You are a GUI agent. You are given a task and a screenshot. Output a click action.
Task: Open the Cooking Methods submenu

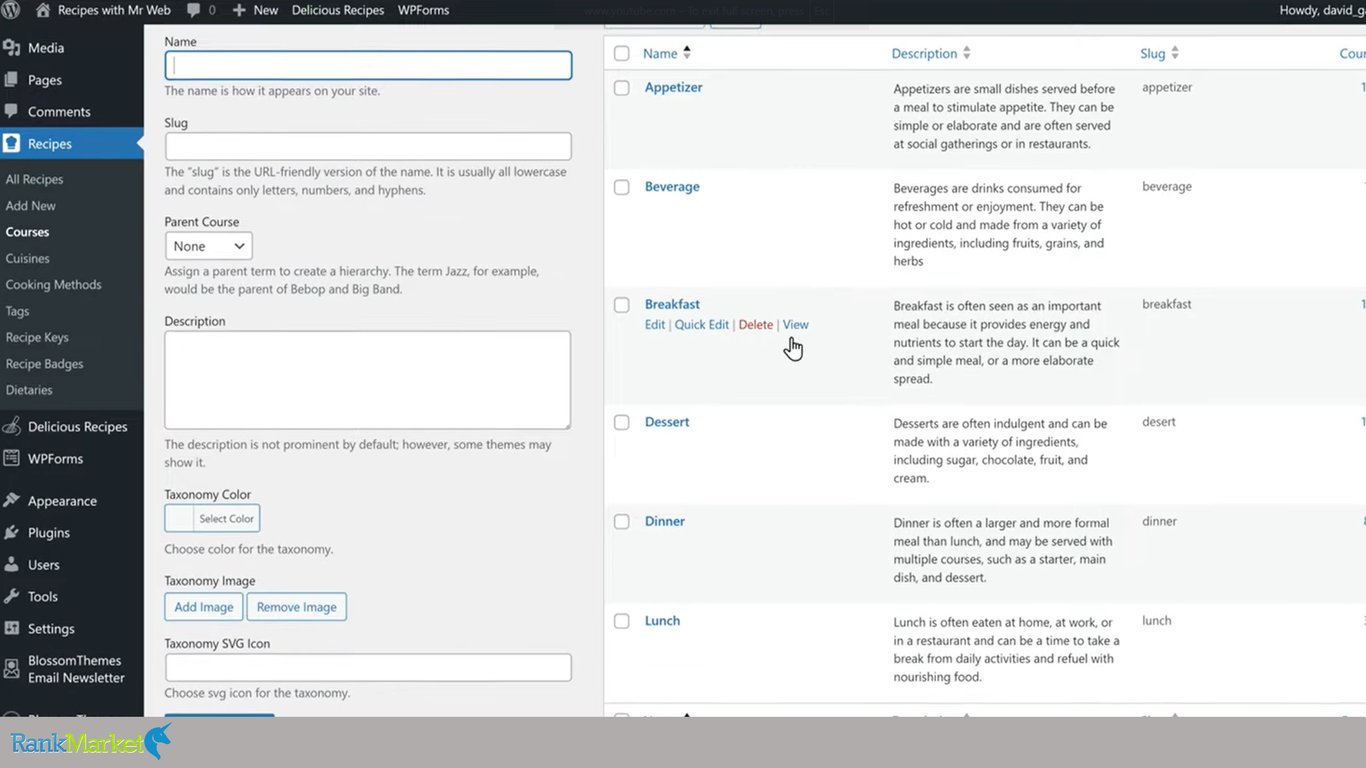click(x=53, y=284)
